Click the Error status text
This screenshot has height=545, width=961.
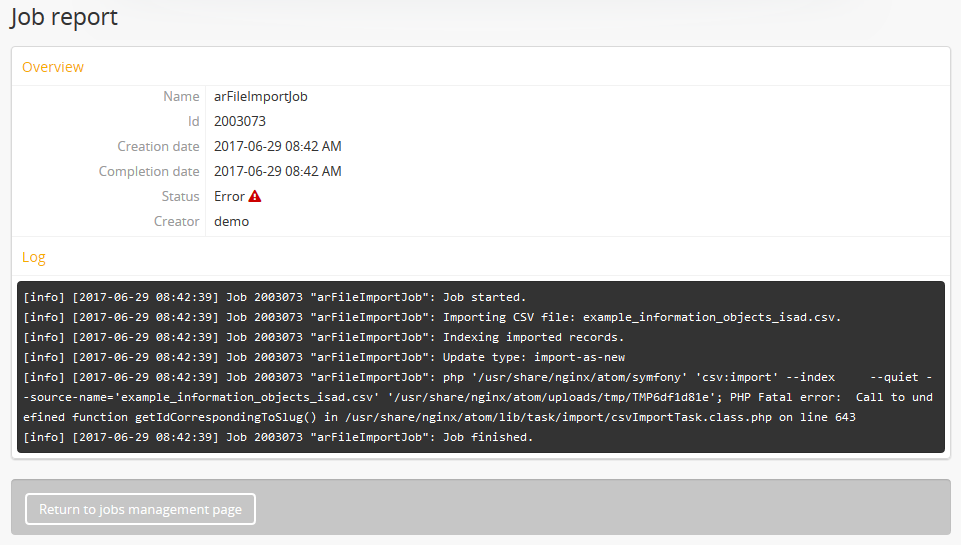click(x=229, y=197)
